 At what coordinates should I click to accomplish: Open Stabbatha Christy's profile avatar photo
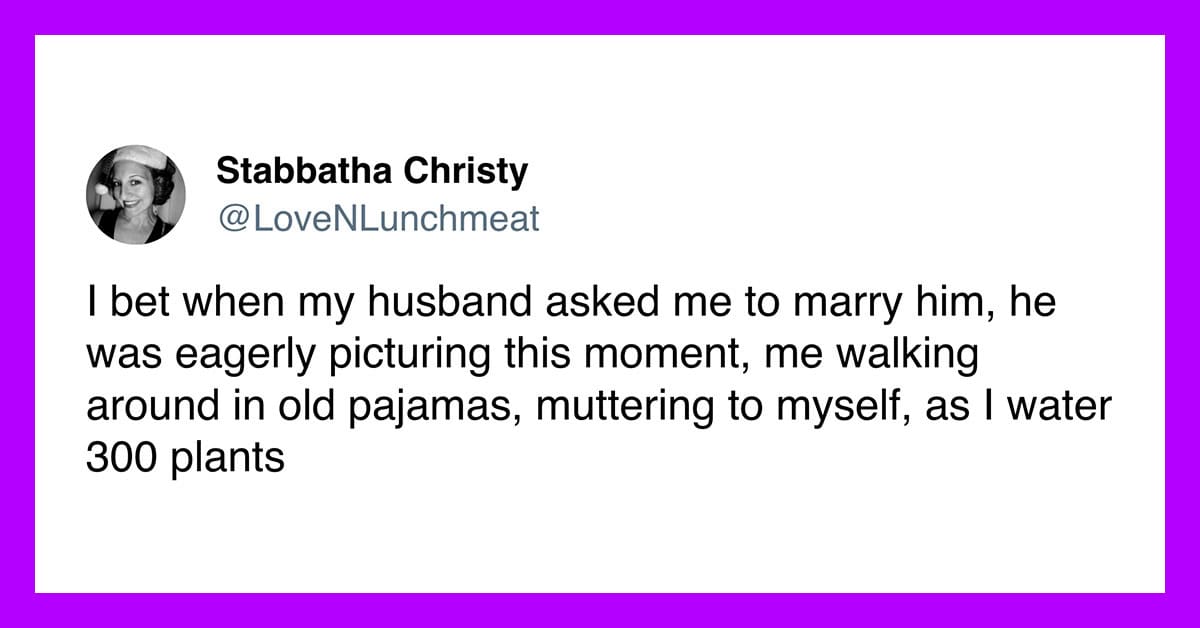[x=136, y=194]
